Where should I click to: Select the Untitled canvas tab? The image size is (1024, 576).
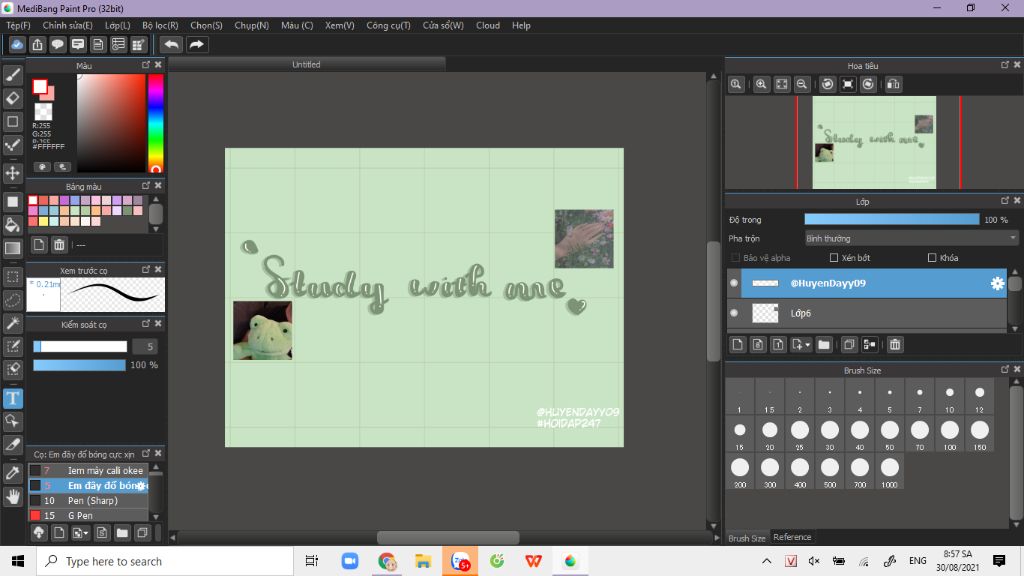coord(306,65)
